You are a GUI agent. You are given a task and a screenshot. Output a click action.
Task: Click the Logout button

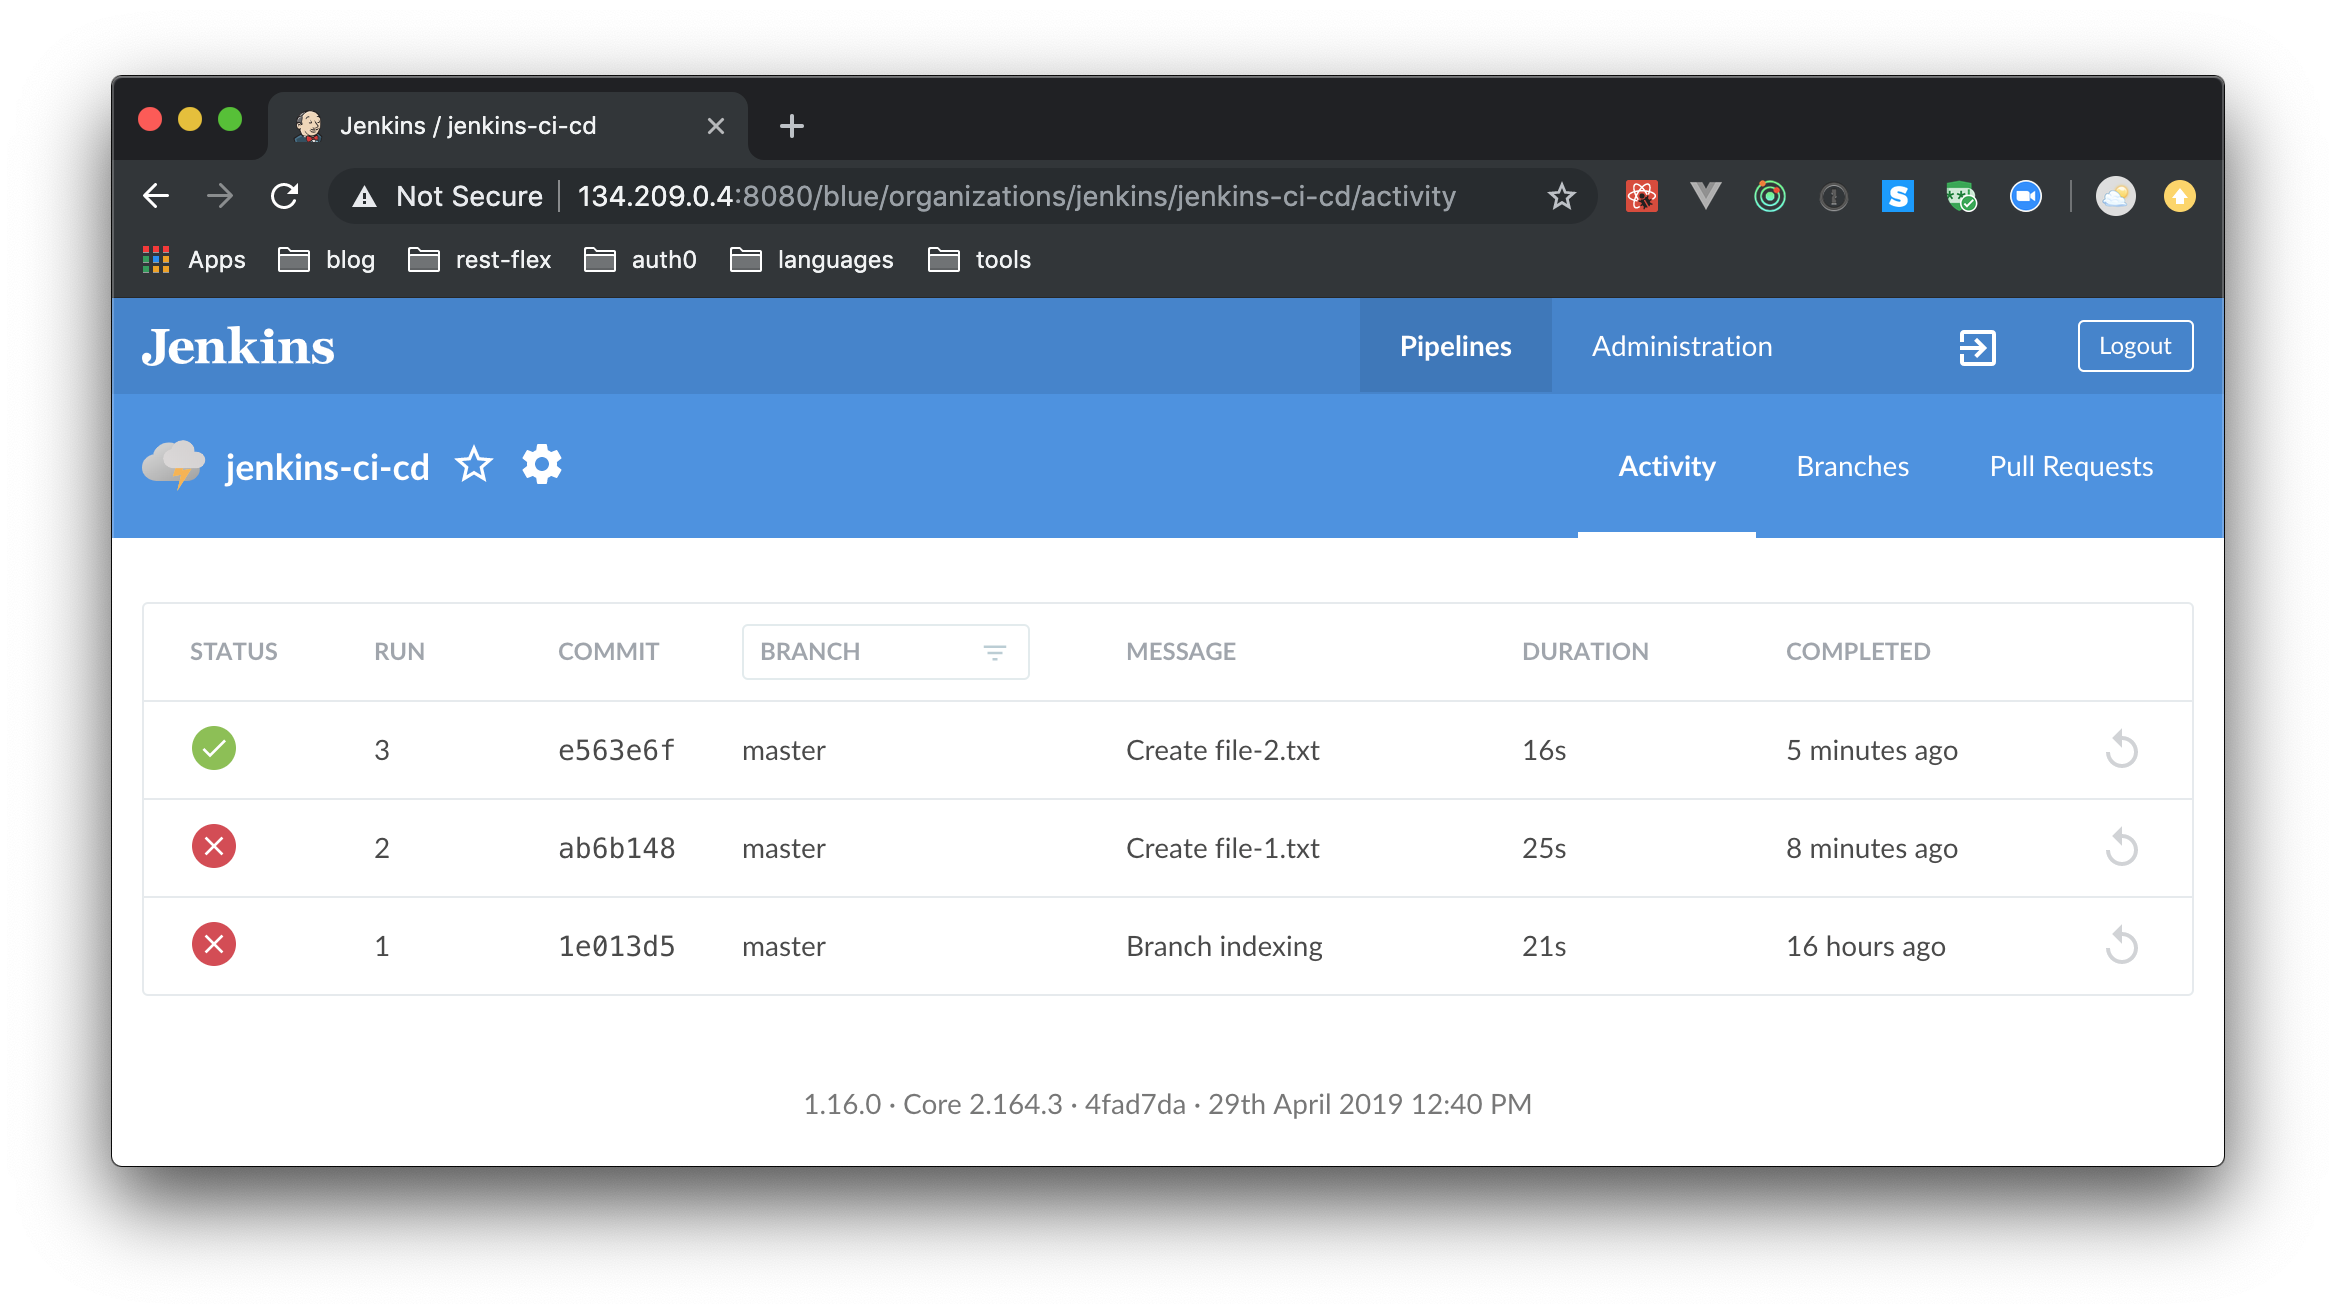coord(2134,345)
